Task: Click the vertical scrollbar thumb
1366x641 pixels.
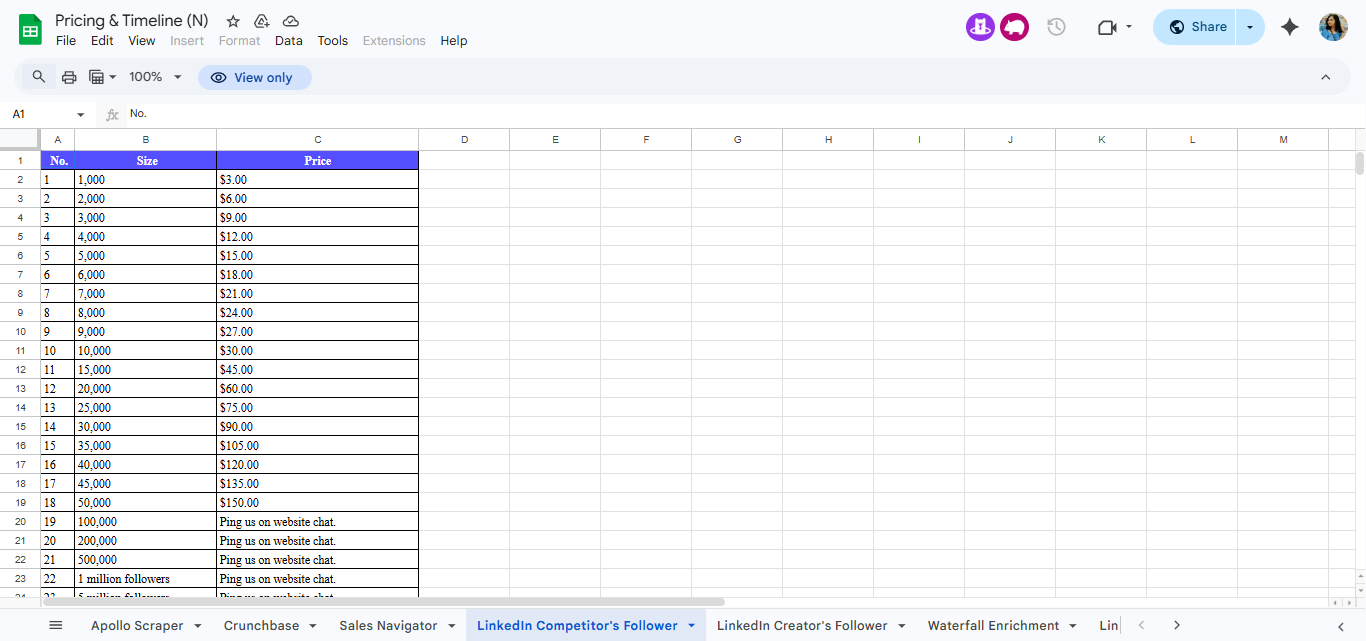Action: point(1360,164)
